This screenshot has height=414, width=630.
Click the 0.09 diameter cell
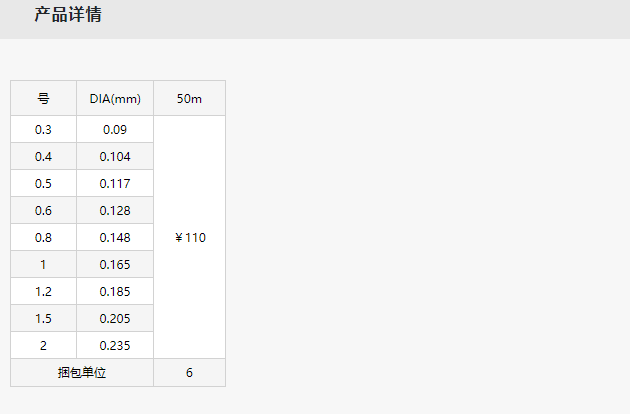coord(115,129)
